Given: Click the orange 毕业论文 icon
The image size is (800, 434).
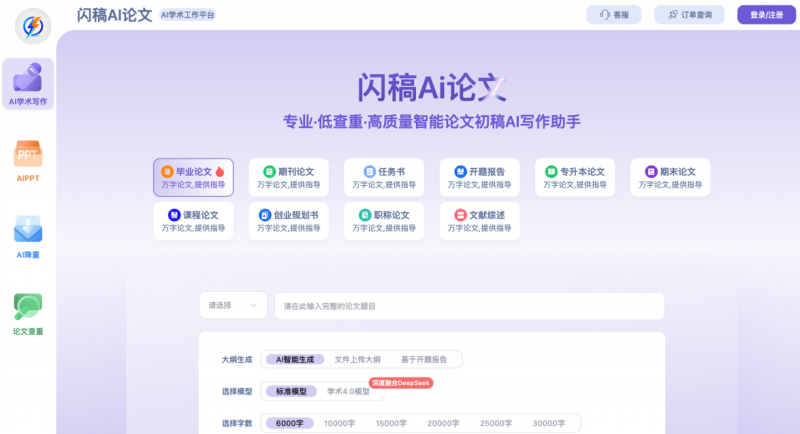Looking at the screenshot, I should point(167,171).
